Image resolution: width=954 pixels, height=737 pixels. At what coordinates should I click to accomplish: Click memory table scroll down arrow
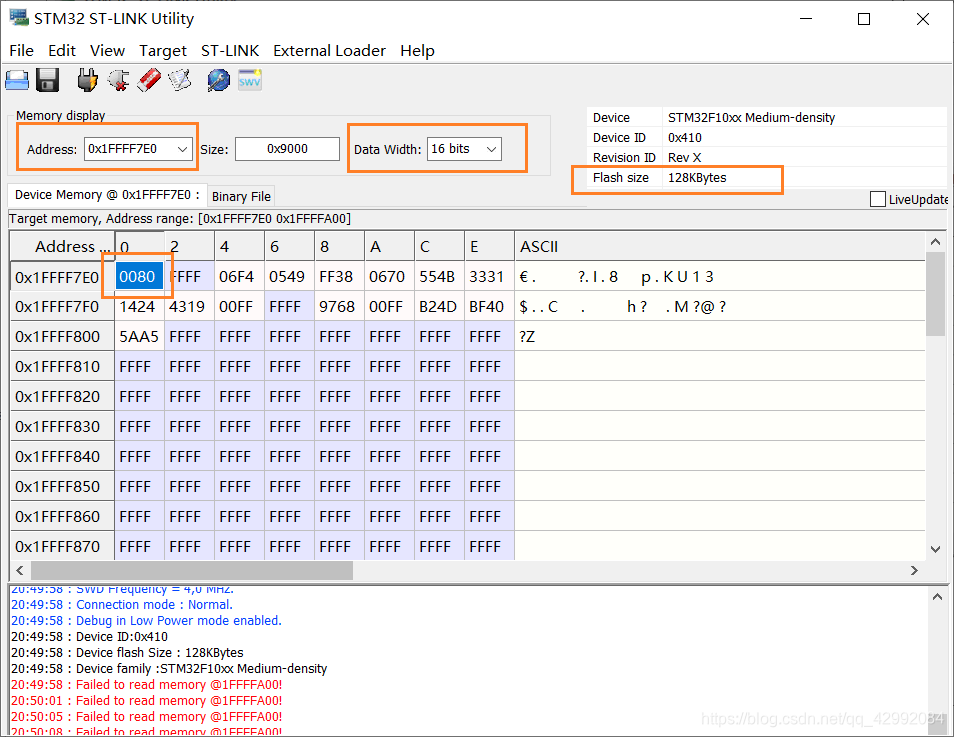point(935,549)
